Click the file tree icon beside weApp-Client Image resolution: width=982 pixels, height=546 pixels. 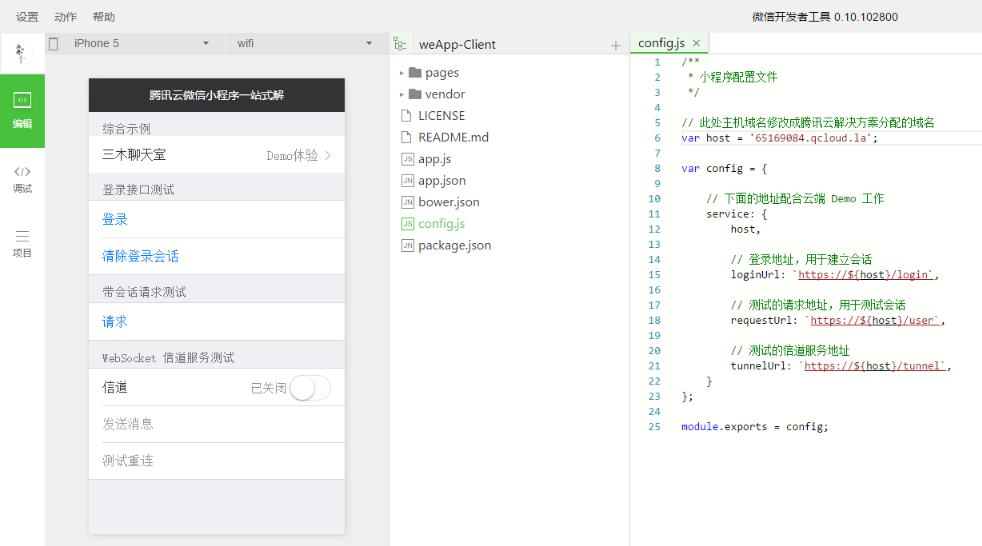point(400,44)
